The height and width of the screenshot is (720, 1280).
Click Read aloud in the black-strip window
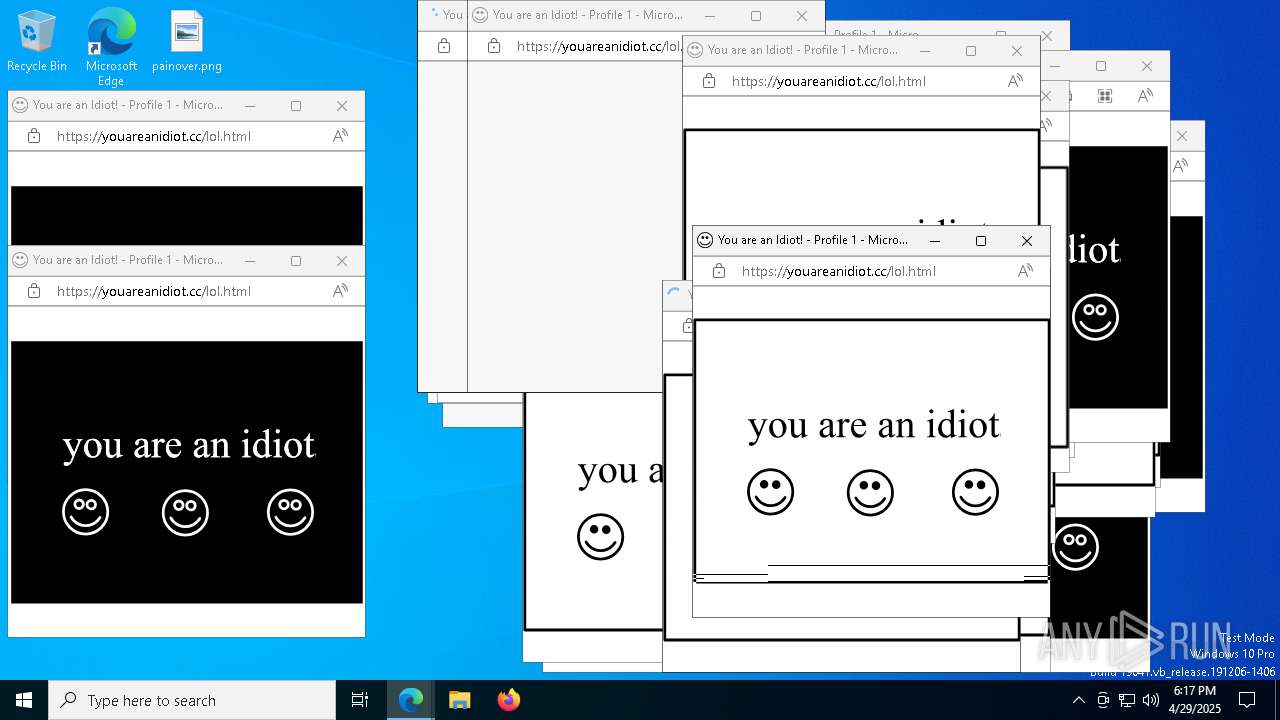click(x=341, y=136)
